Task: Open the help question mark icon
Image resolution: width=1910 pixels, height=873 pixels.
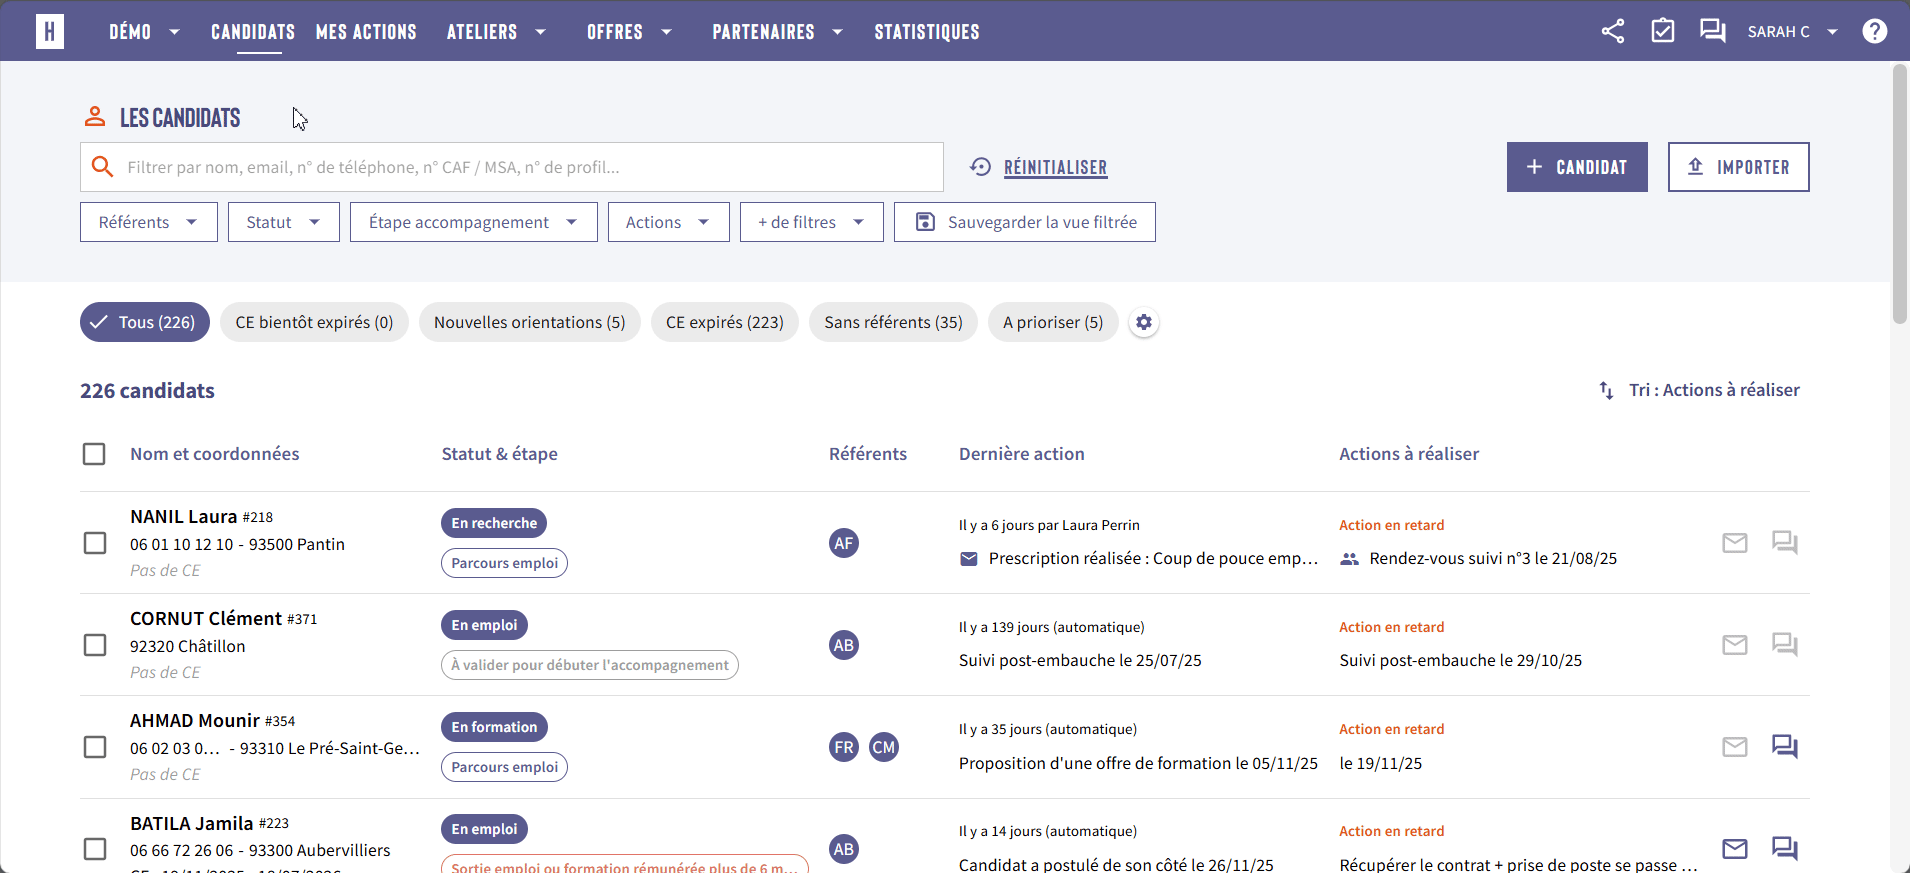Action: [1875, 31]
